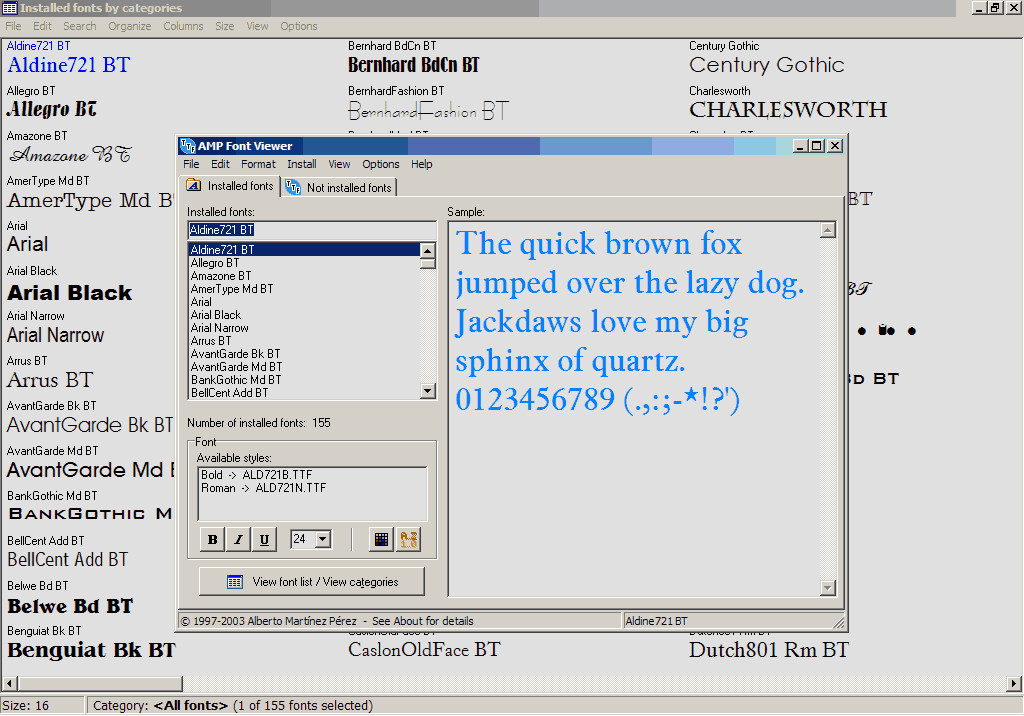Open Edit menu in AMP Font Viewer
This screenshot has height=716, width=1024.
point(220,164)
